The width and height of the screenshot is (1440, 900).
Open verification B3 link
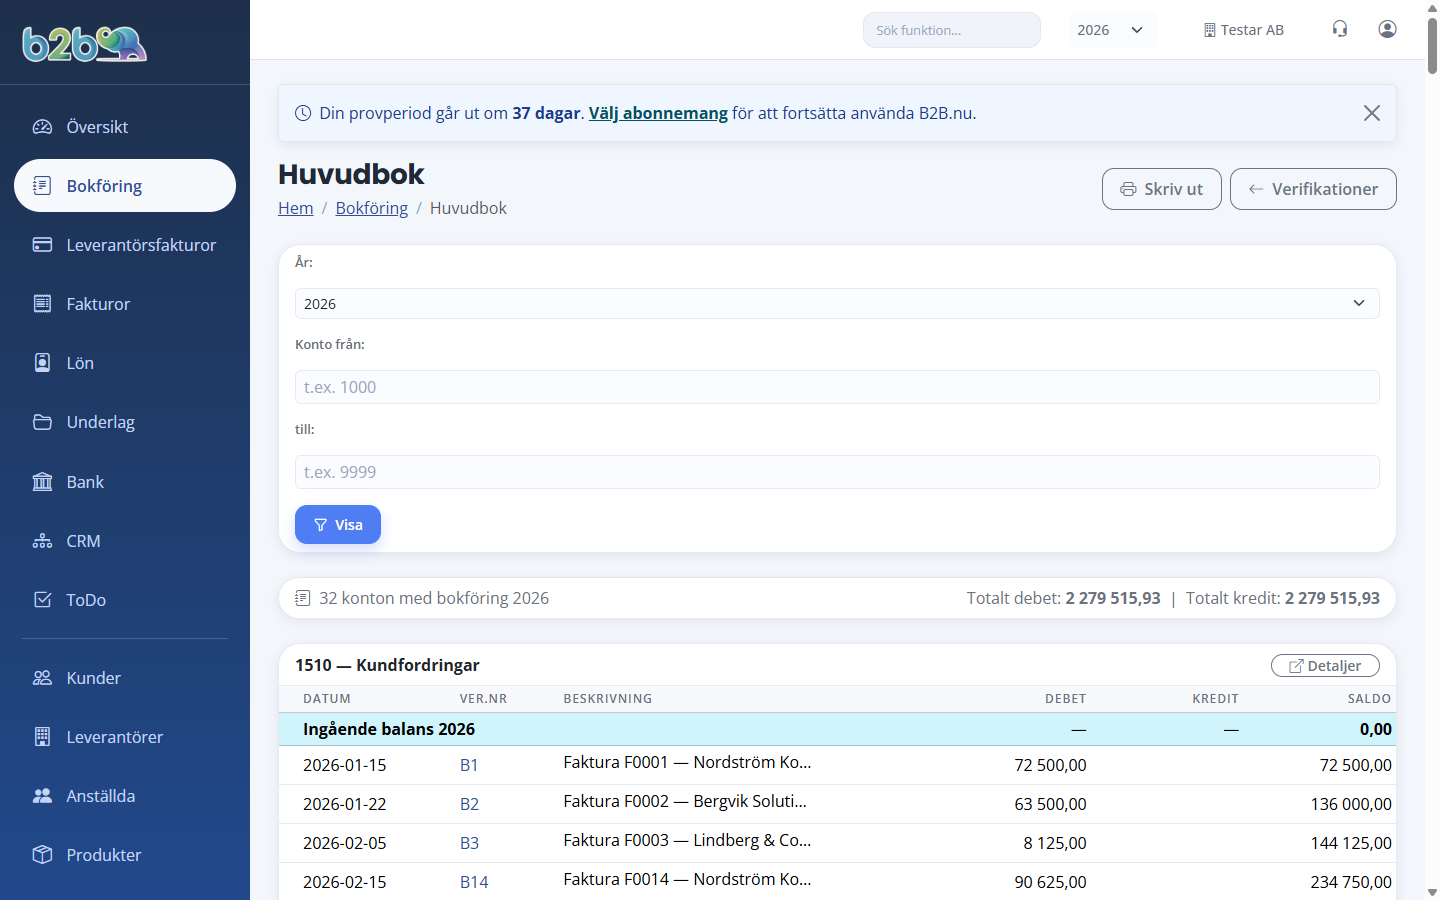tap(469, 843)
